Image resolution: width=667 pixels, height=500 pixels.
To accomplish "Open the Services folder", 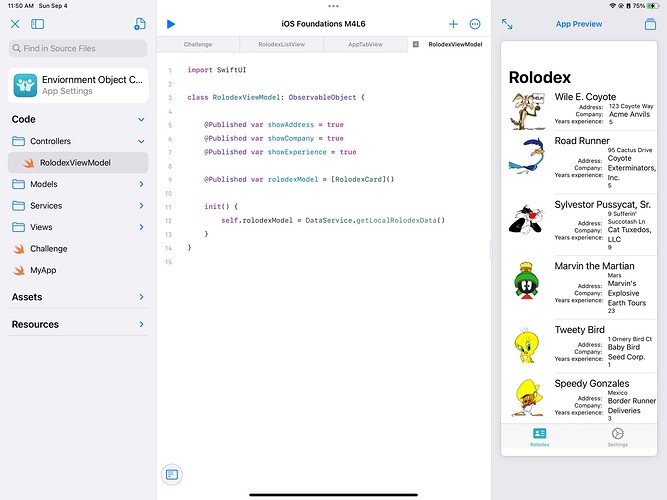I will (46, 206).
